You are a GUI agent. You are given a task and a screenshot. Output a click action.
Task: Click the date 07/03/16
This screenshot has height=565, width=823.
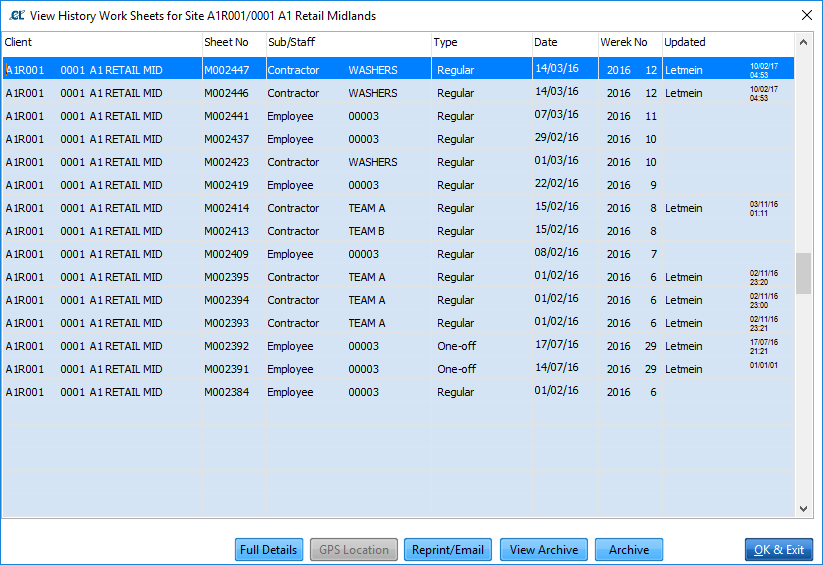click(x=556, y=114)
